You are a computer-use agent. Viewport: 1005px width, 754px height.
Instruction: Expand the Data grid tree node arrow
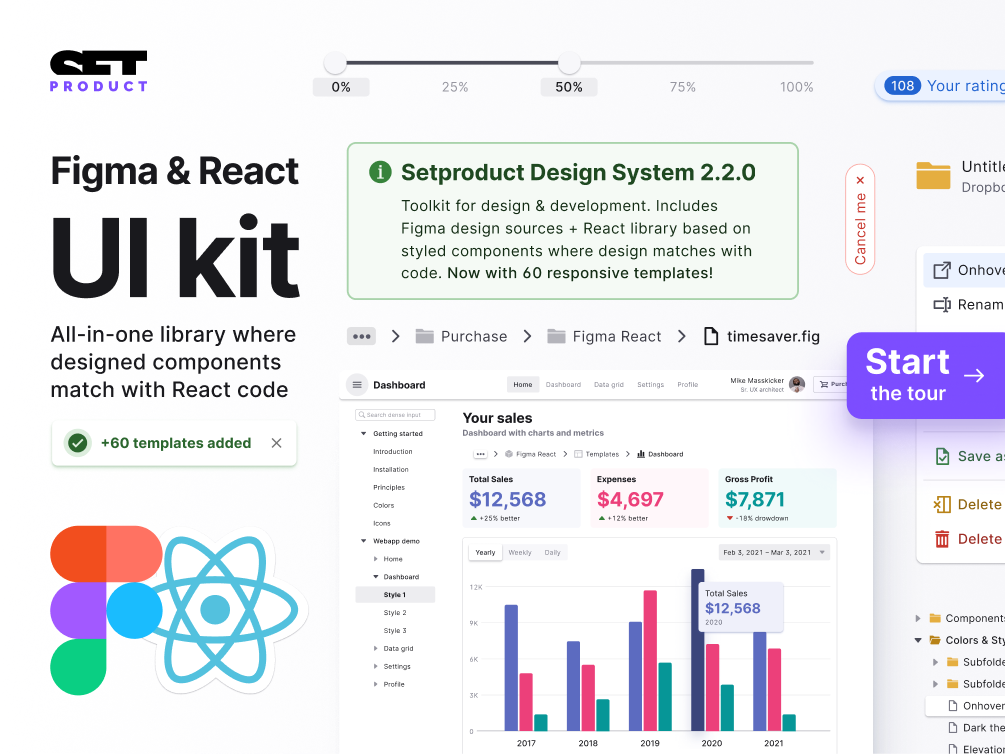pyautogui.click(x=376, y=649)
